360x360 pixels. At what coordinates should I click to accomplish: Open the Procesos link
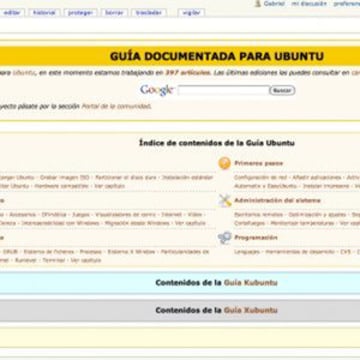pyautogui.click(x=91, y=252)
